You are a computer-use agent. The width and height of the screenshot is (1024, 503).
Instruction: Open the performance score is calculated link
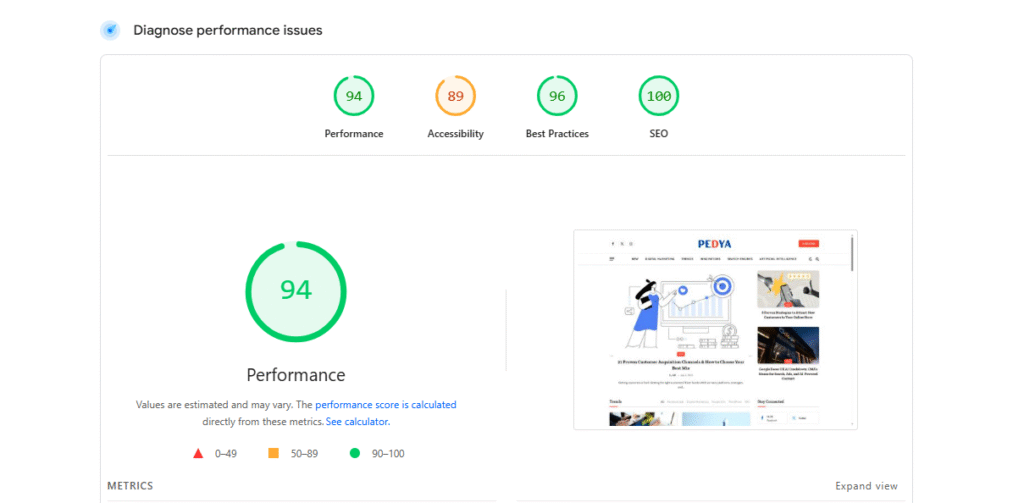[385, 404]
